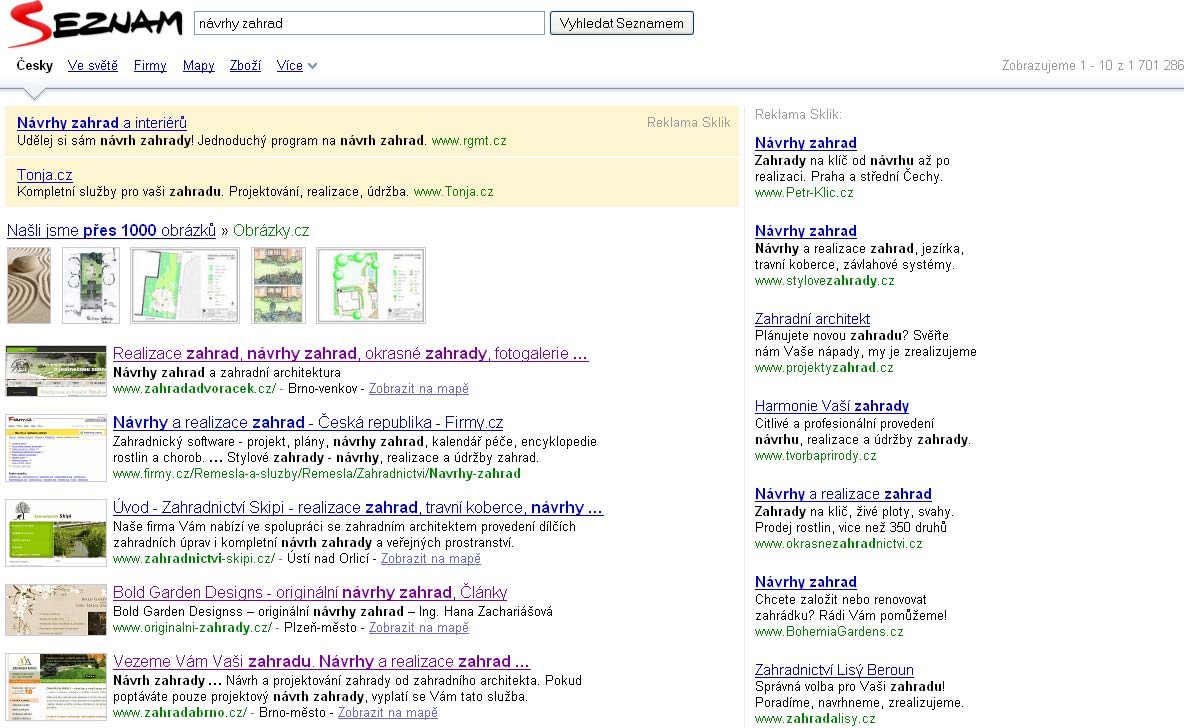Click the Bold Garden Designs preview thumbnail
Viewport: 1184px width, 728px height.
tap(56, 609)
